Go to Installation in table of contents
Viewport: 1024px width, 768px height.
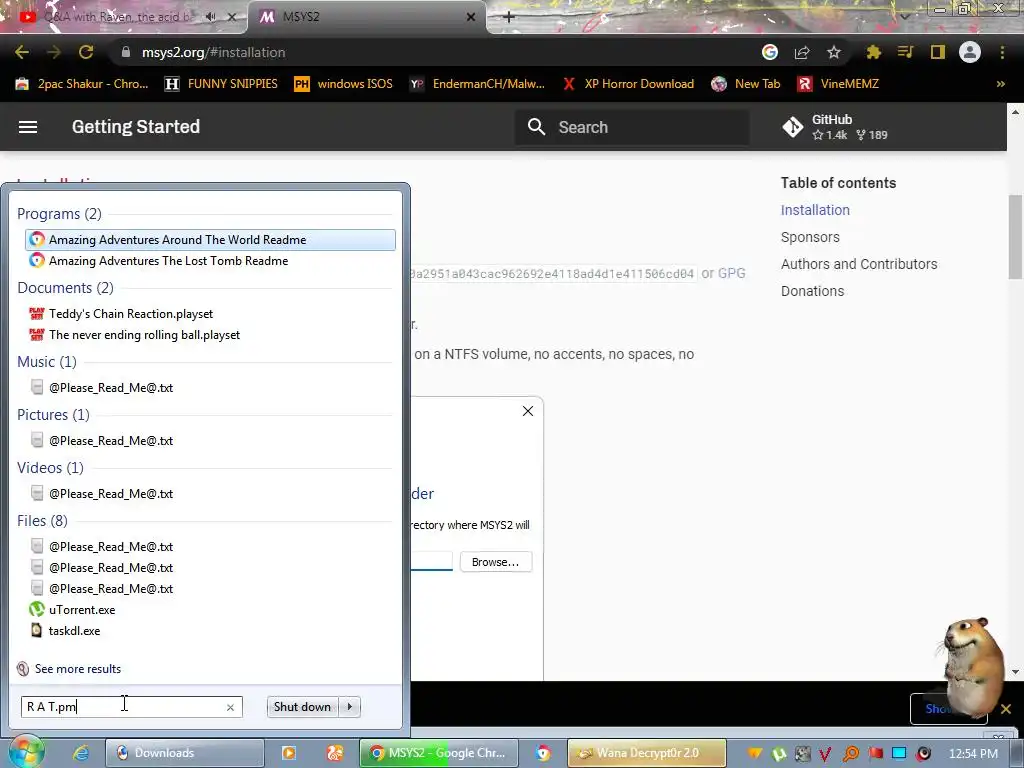(815, 210)
